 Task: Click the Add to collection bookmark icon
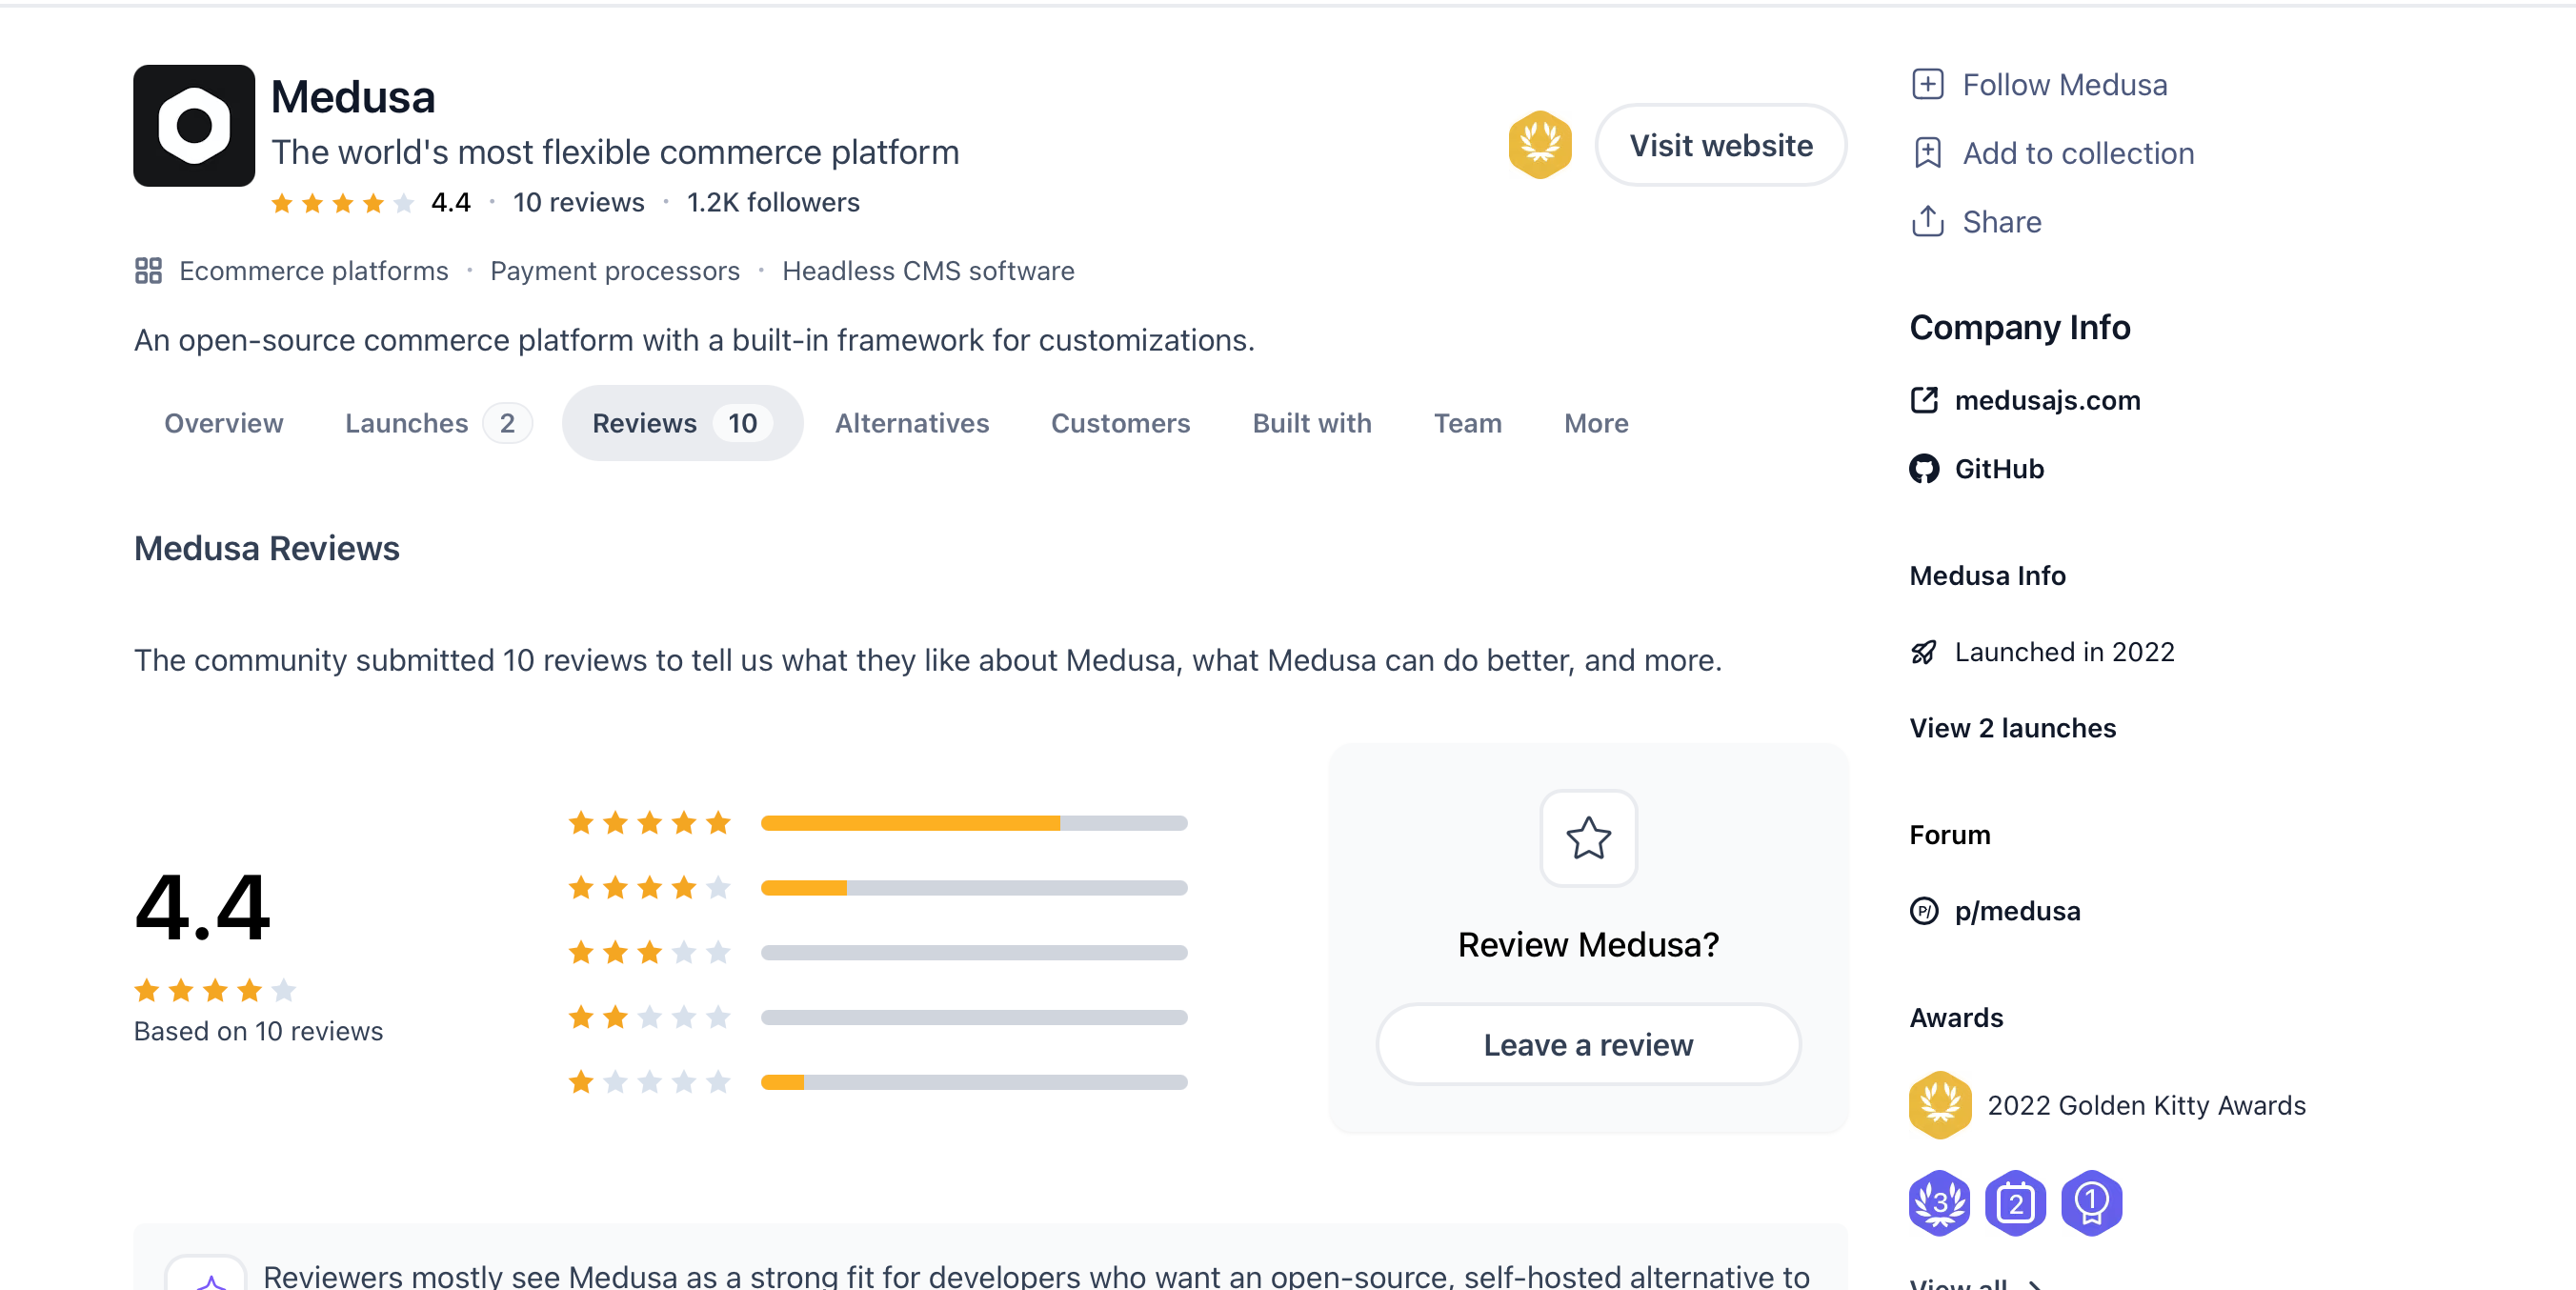1927,153
